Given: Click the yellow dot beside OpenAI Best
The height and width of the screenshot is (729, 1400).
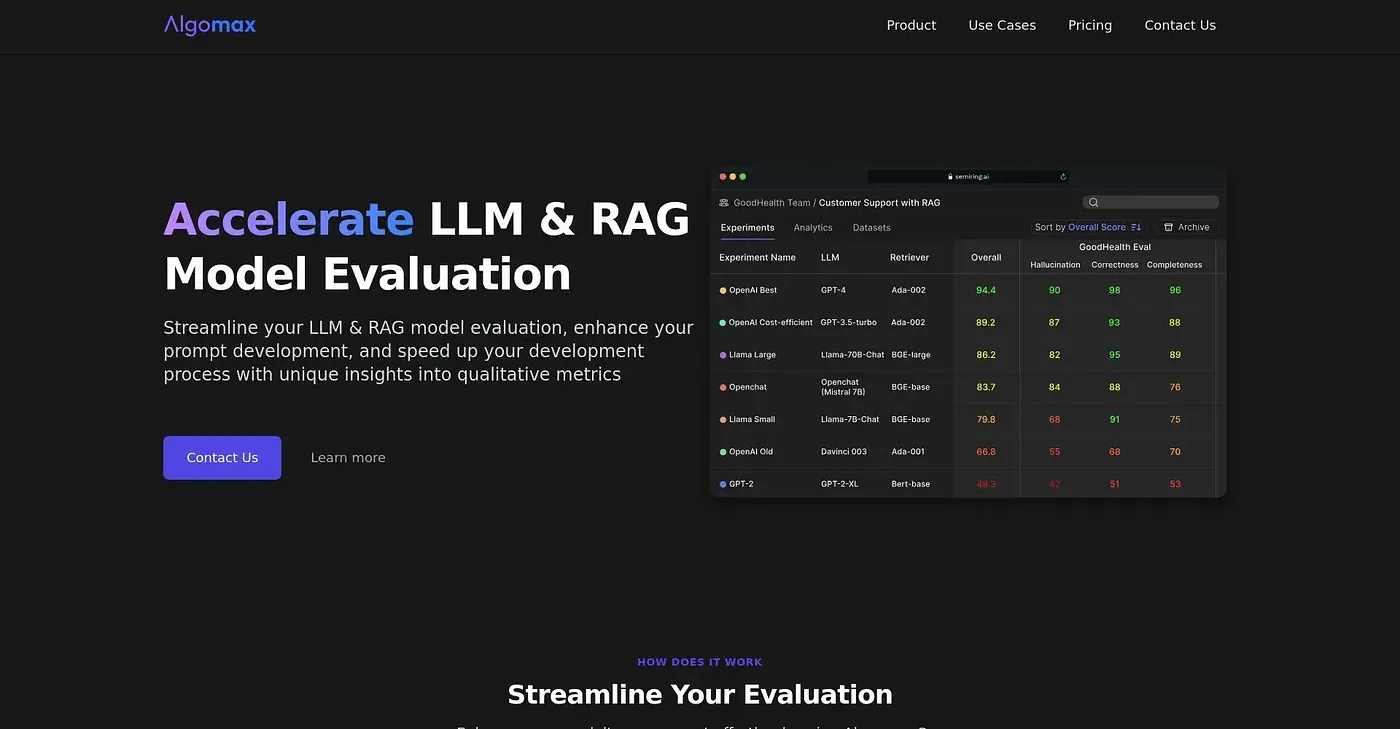Looking at the screenshot, I should (723, 291).
